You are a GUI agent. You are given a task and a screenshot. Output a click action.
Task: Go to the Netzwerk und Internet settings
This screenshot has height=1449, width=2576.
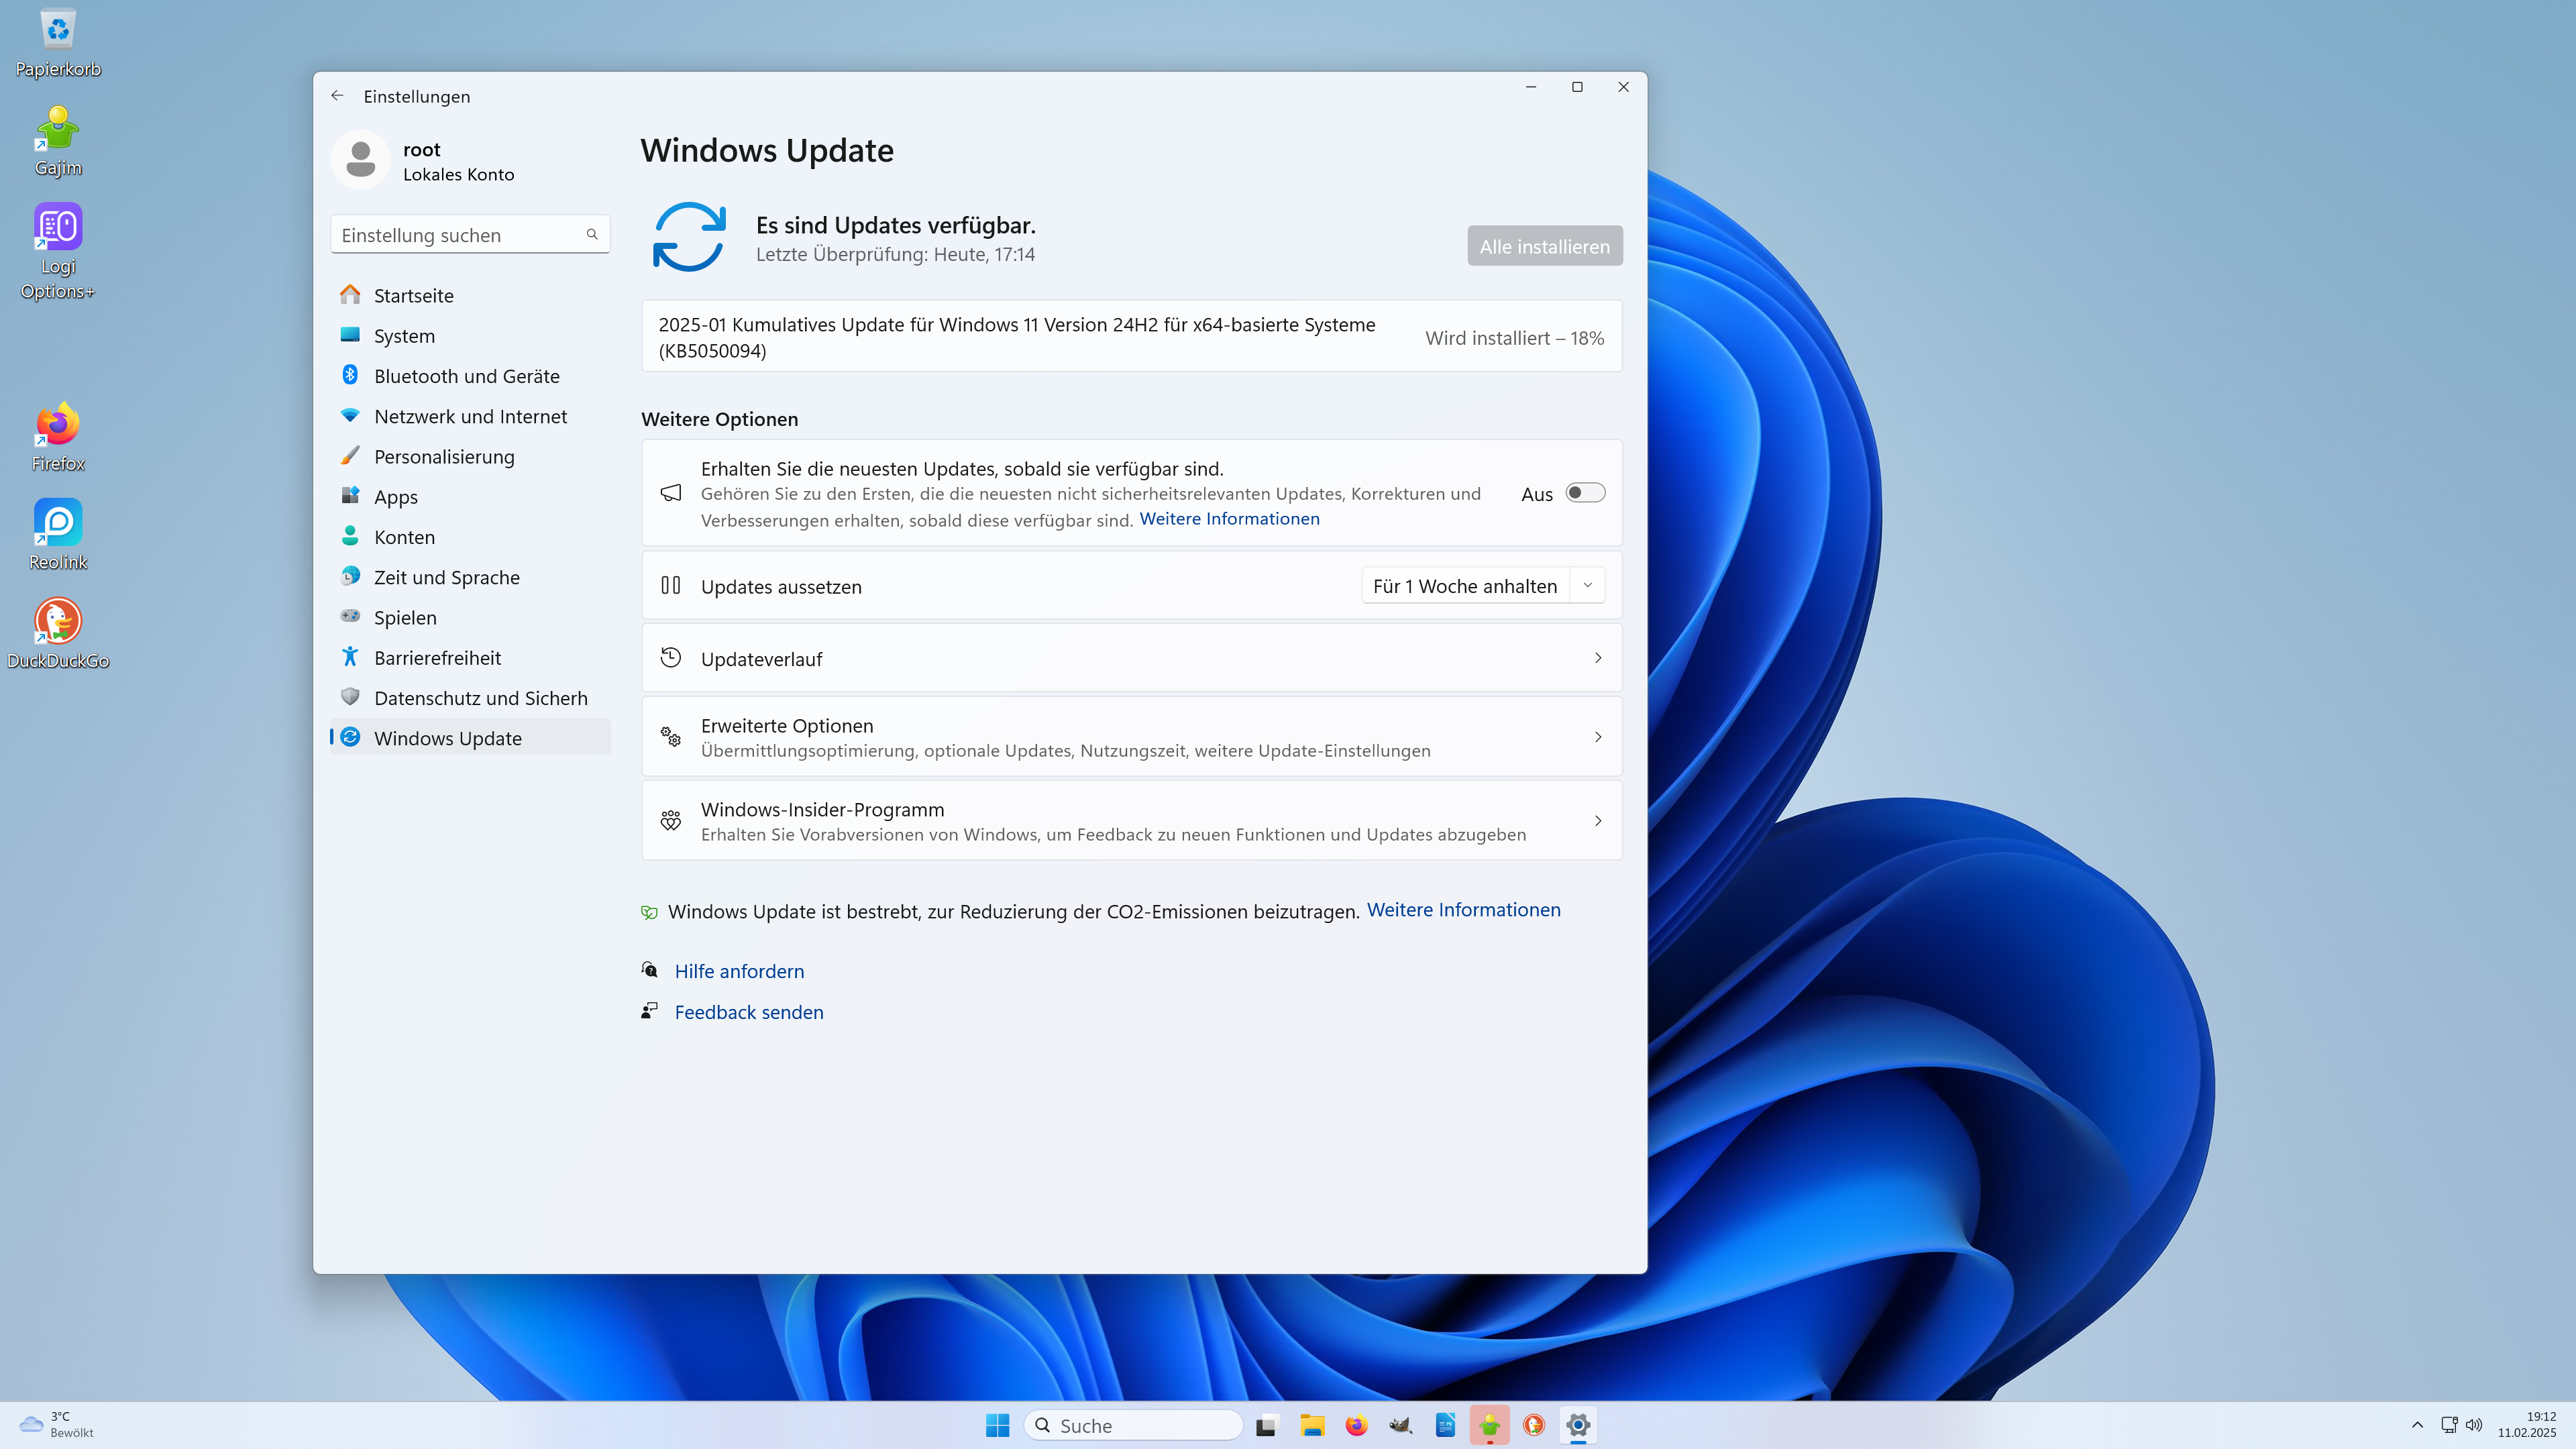(x=470, y=416)
